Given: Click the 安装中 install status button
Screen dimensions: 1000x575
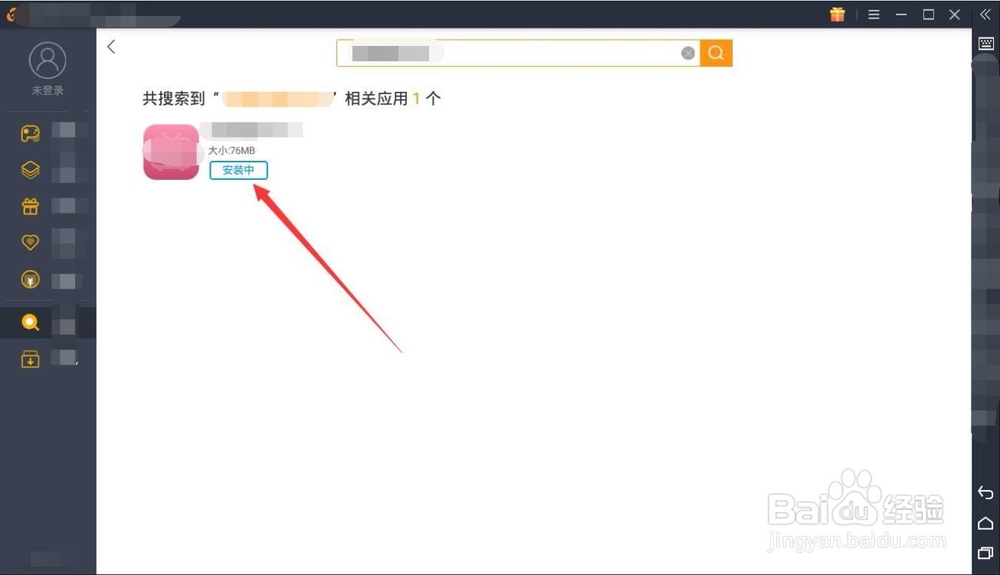Looking at the screenshot, I should pyautogui.click(x=239, y=170).
